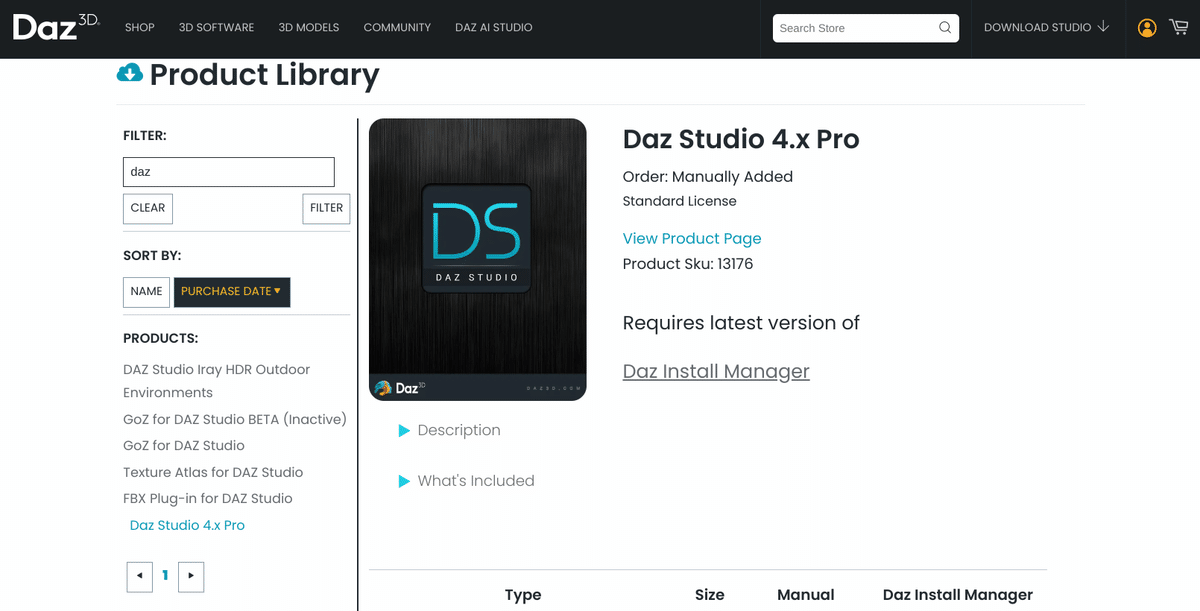
Task: Open the 3D Software menu
Action: [x=216, y=28]
